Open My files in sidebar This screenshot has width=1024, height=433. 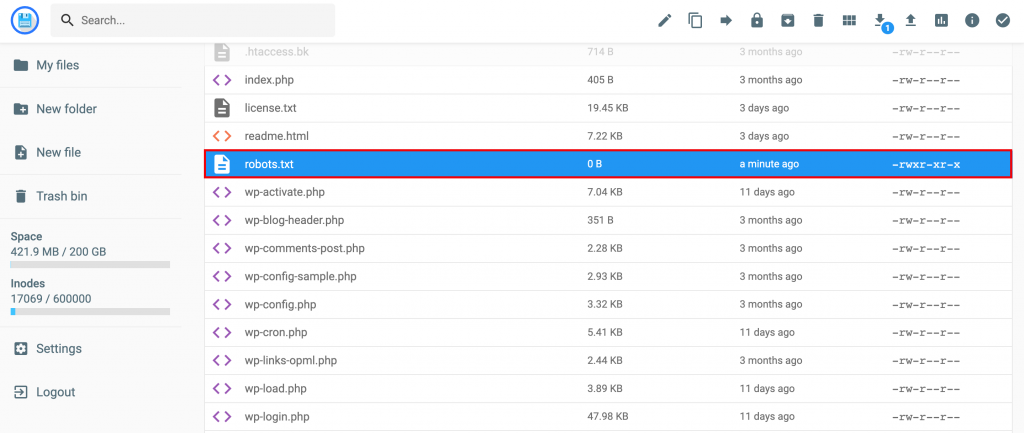pyautogui.click(x=57, y=65)
